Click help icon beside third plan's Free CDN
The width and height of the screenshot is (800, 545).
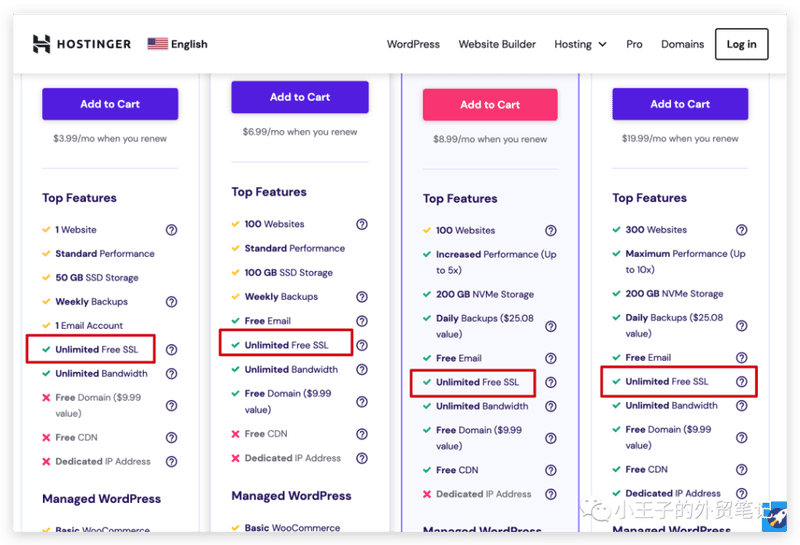(x=551, y=470)
